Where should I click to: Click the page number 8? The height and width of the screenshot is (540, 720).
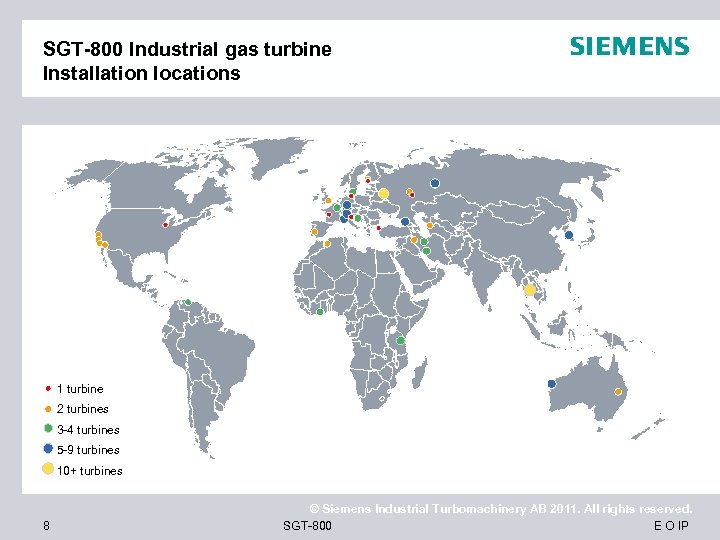click(x=46, y=525)
